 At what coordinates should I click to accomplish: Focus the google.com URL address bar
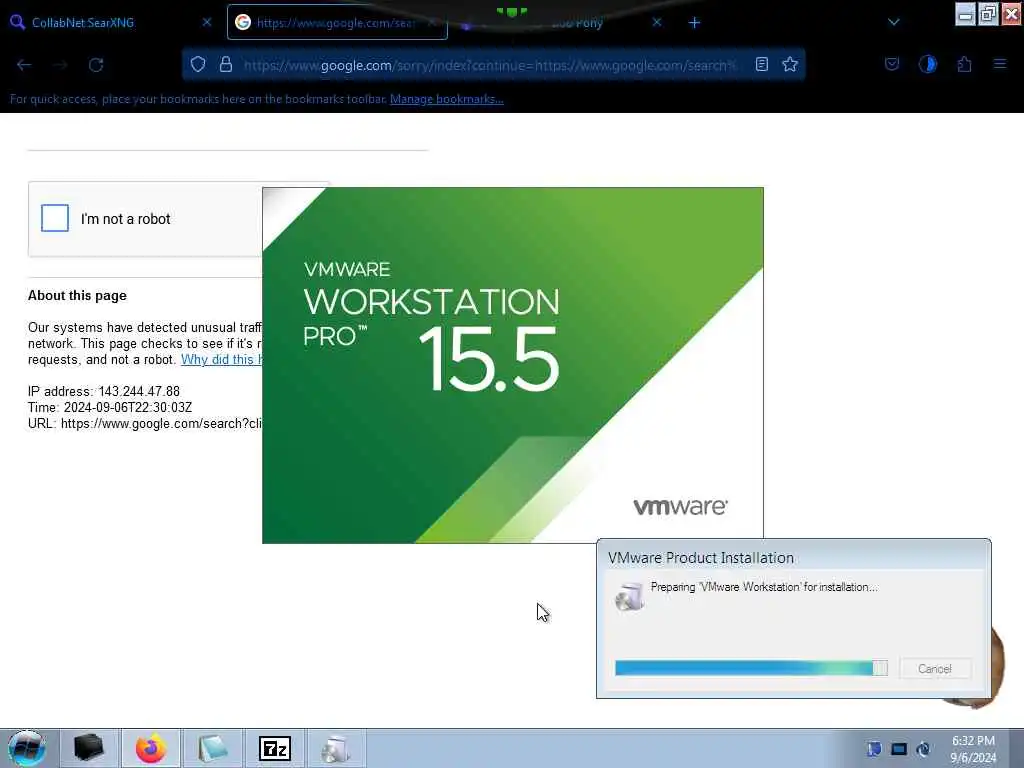[490, 65]
